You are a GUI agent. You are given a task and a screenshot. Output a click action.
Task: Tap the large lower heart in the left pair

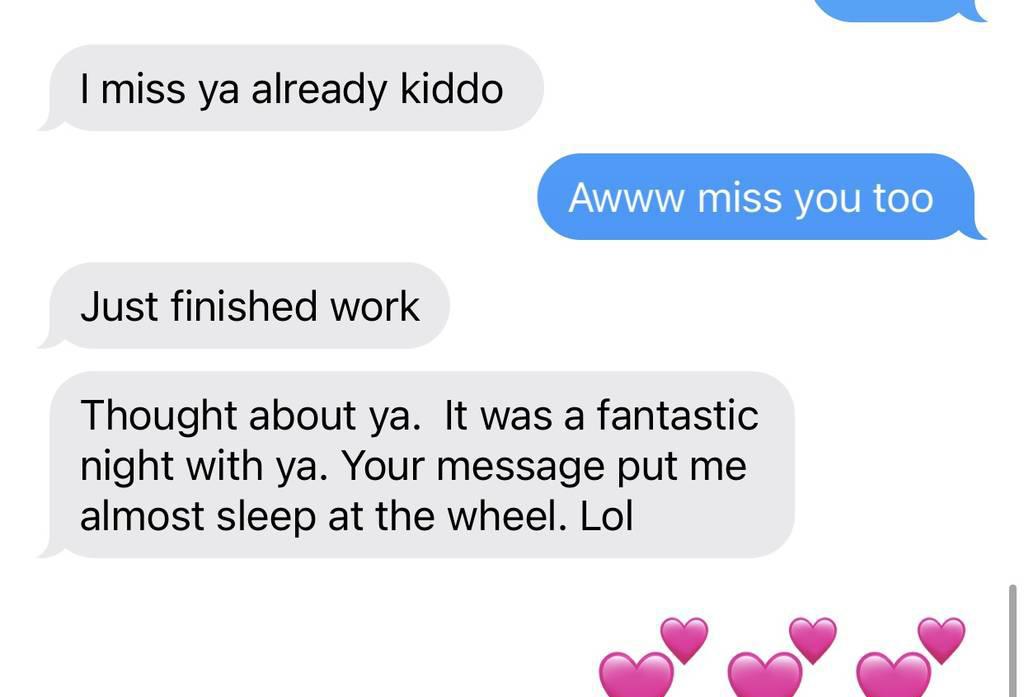click(636, 675)
